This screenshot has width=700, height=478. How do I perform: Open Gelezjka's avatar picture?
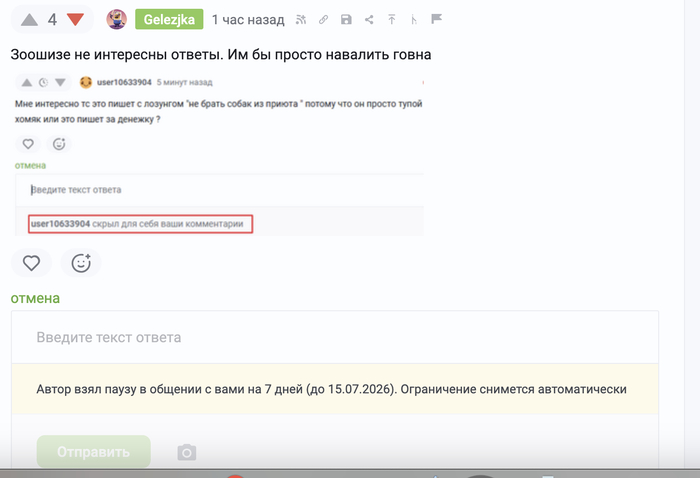point(117,20)
